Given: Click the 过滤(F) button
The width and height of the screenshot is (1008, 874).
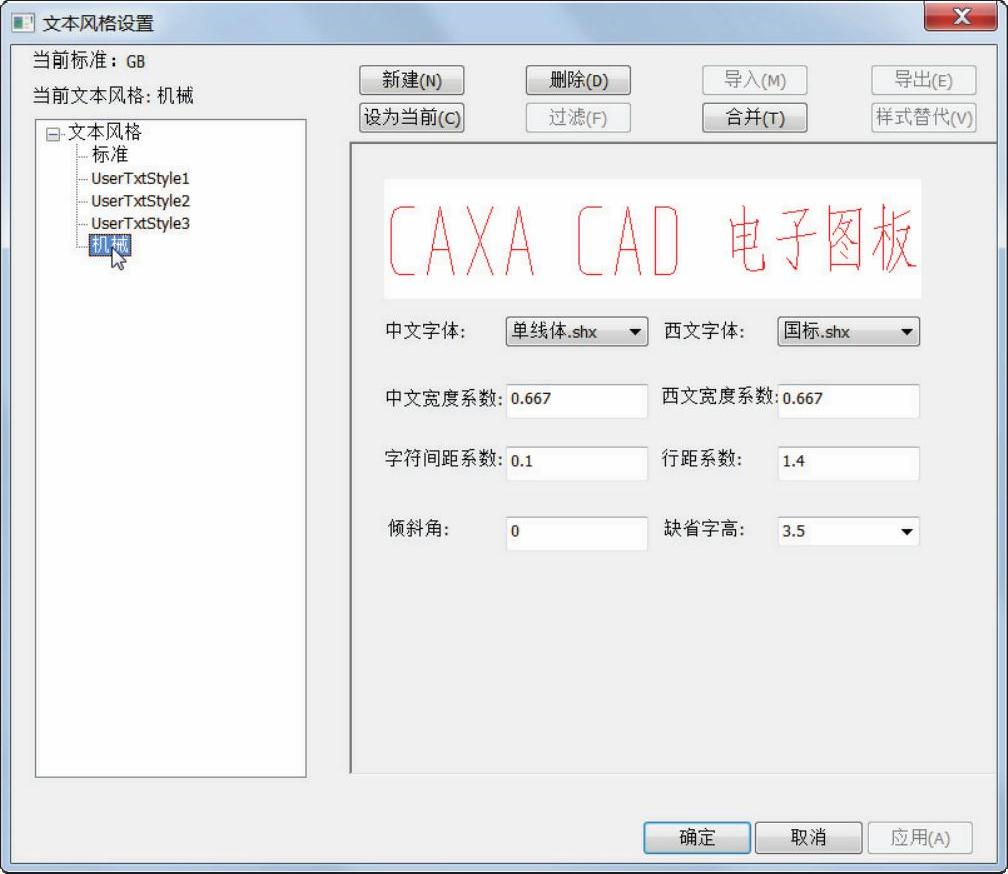Looking at the screenshot, I should pos(578,118).
